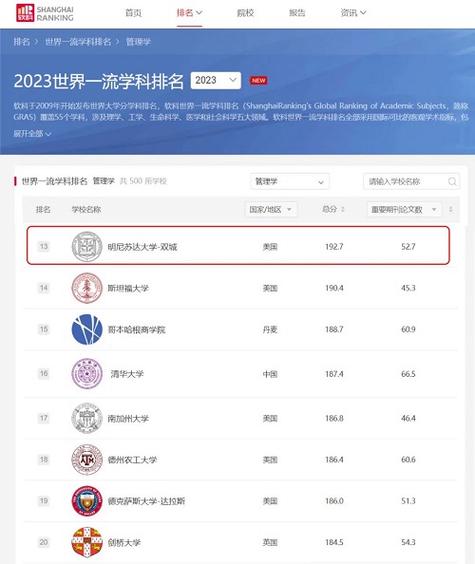Click UT Dallas logo
Image resolution: width=475 pixels, height=564 pixels.
(87, 501)
